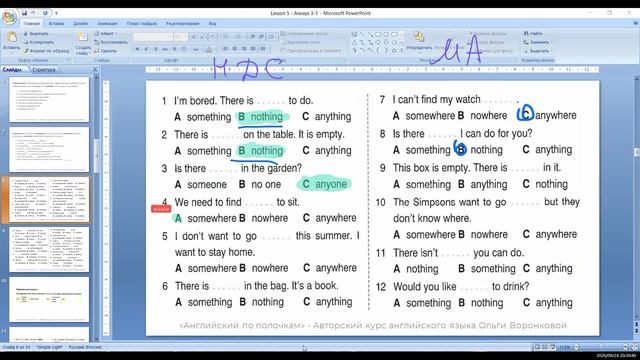
Task: Select the highlighted current slide thumbnail
Action: coord(49,200)
